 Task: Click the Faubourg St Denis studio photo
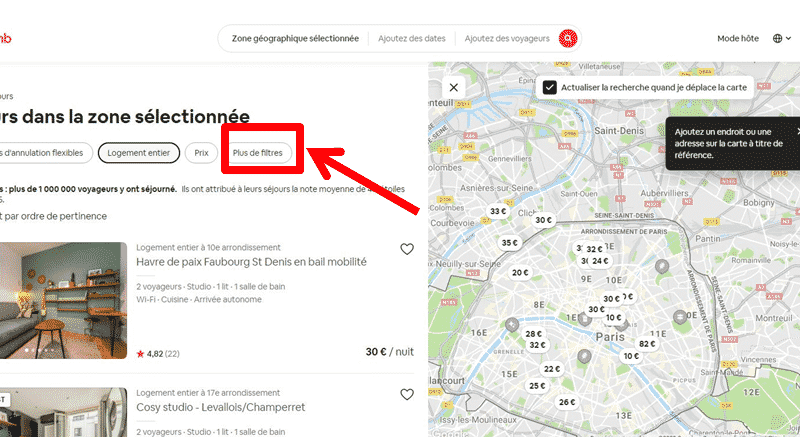coord(63,300)
